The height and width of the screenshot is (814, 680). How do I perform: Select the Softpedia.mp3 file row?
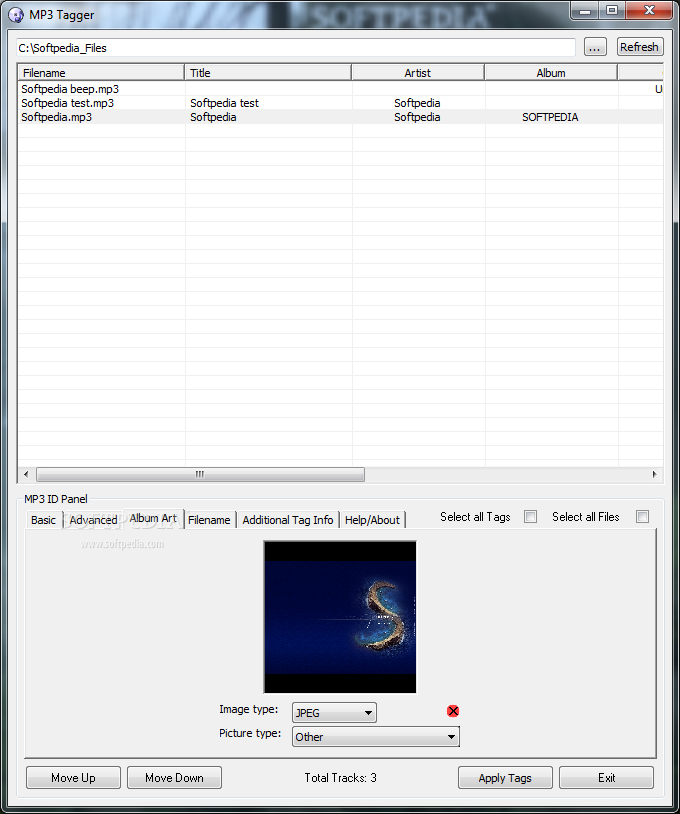[x=341, y=117]
